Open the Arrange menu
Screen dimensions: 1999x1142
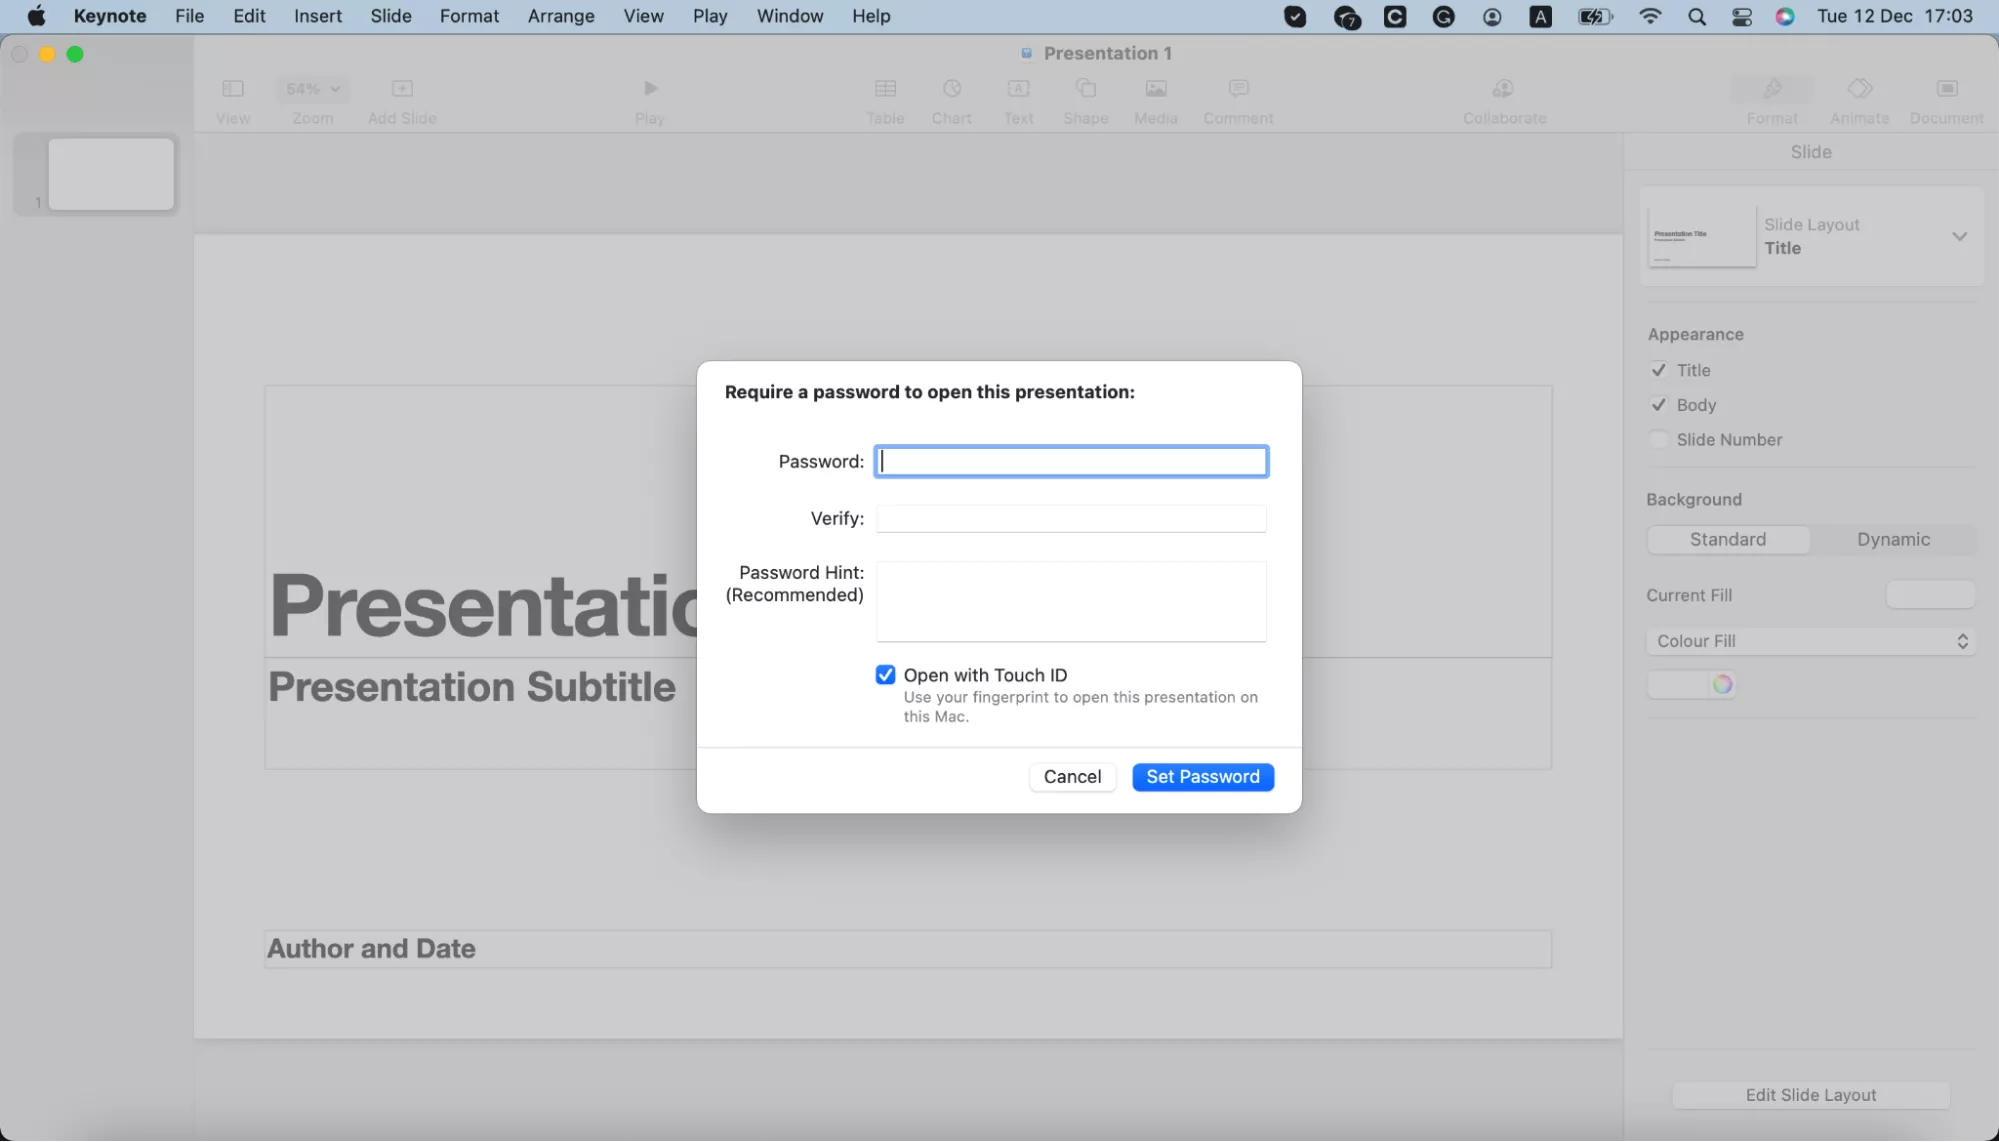560,16
